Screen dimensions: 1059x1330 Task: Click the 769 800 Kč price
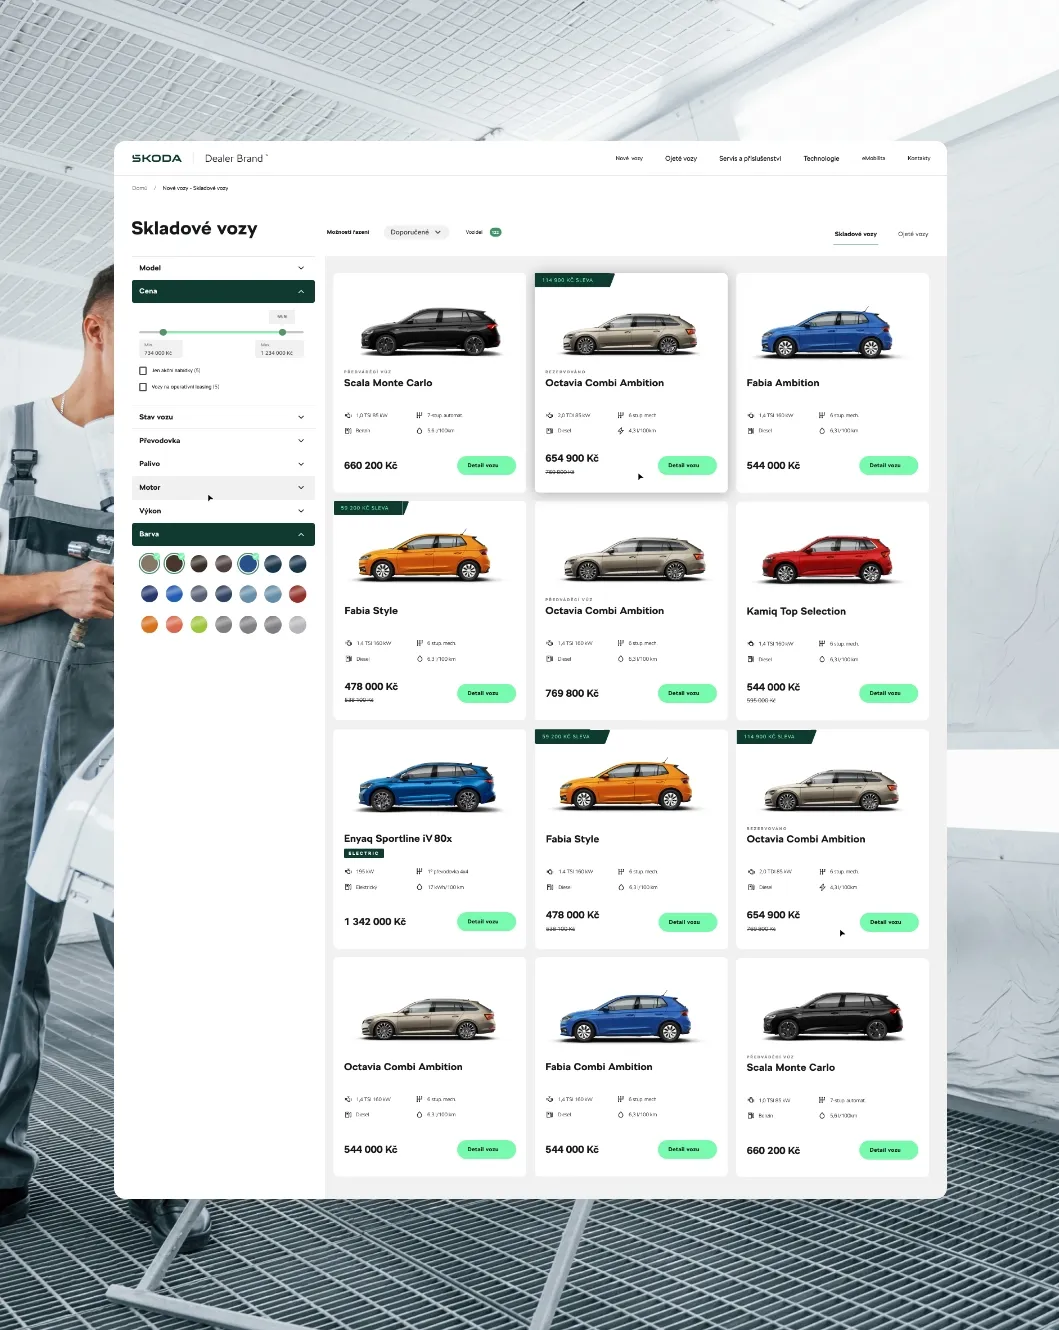(x=572, y=693)
